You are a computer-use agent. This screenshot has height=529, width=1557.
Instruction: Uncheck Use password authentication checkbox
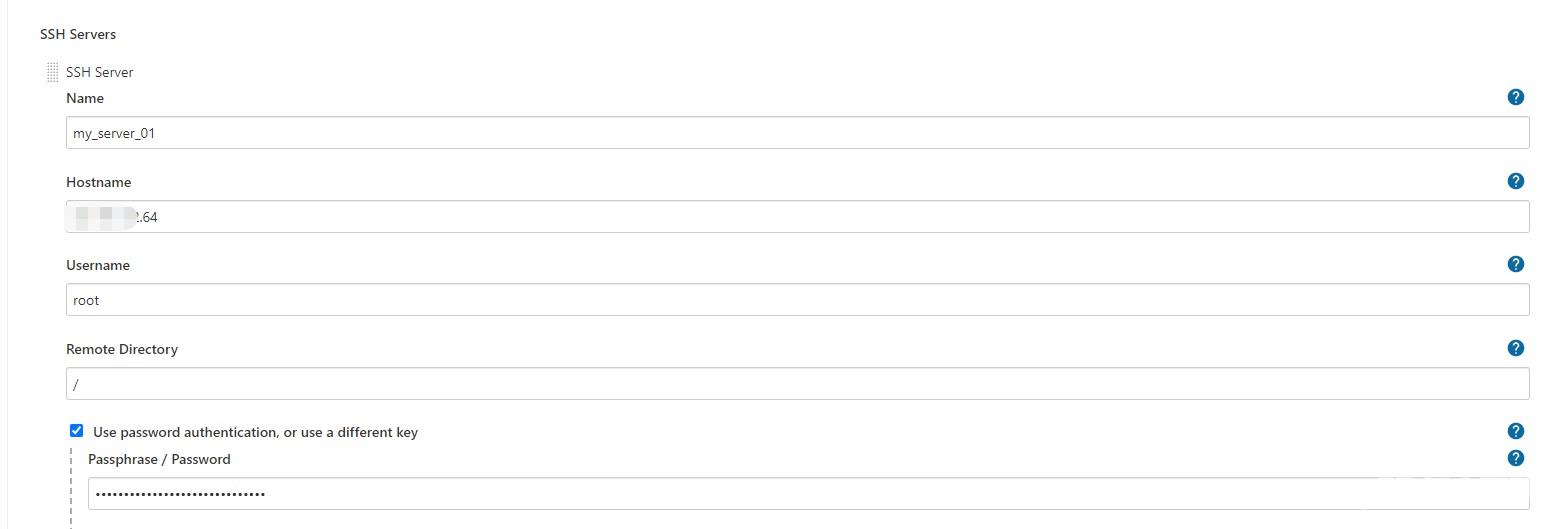coord(76,431)
